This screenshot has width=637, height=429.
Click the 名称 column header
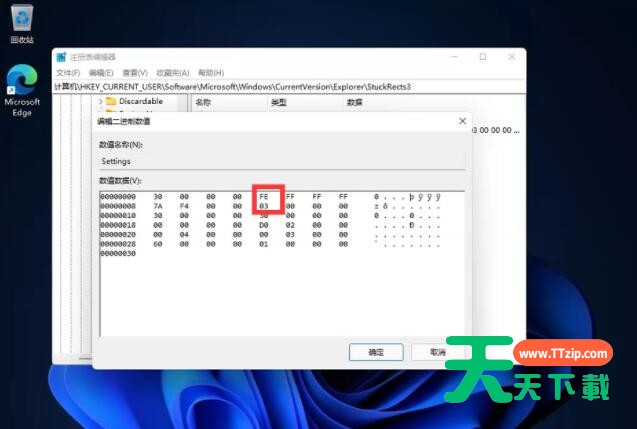click(203, 102)
